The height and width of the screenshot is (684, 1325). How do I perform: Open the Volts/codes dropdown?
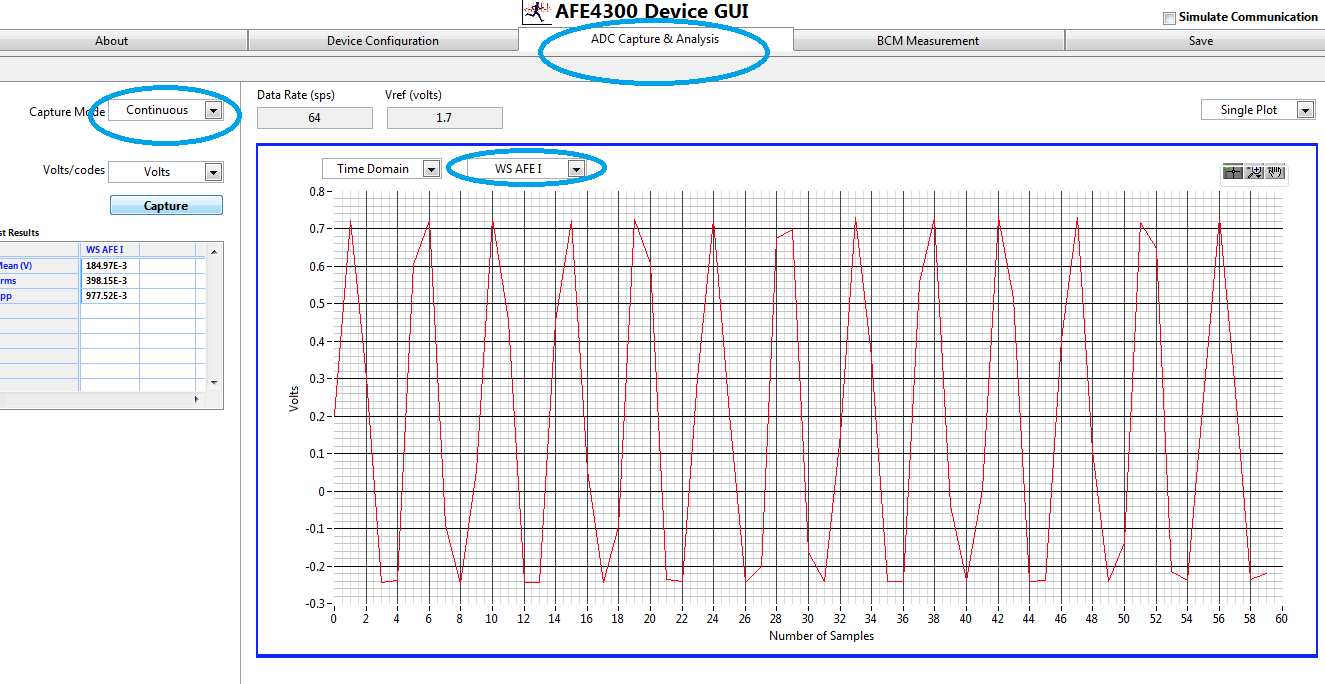(x=165, y=172)
